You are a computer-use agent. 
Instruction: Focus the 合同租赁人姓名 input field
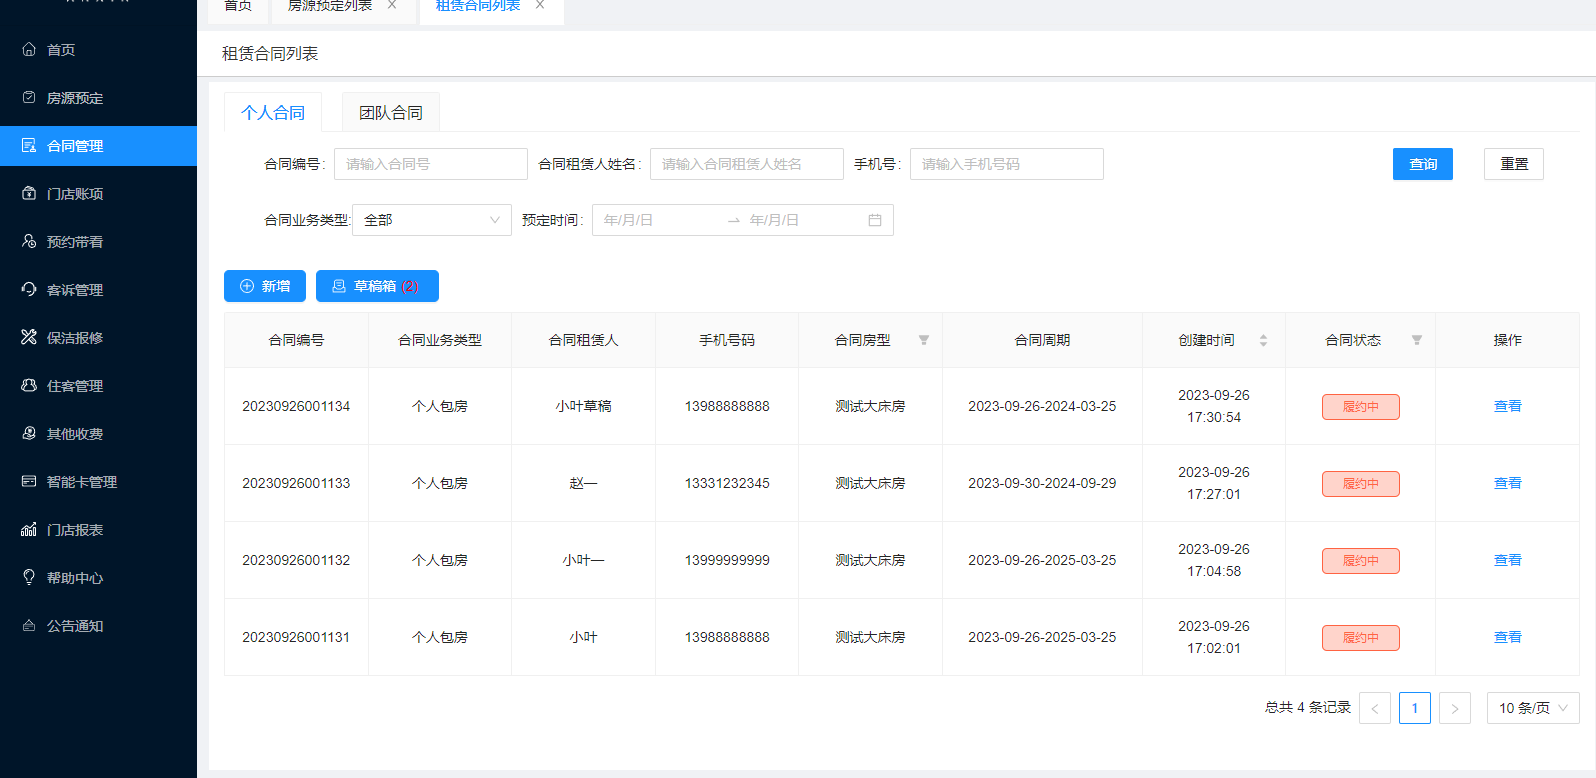pyautogui.click(x=747, y=164)
